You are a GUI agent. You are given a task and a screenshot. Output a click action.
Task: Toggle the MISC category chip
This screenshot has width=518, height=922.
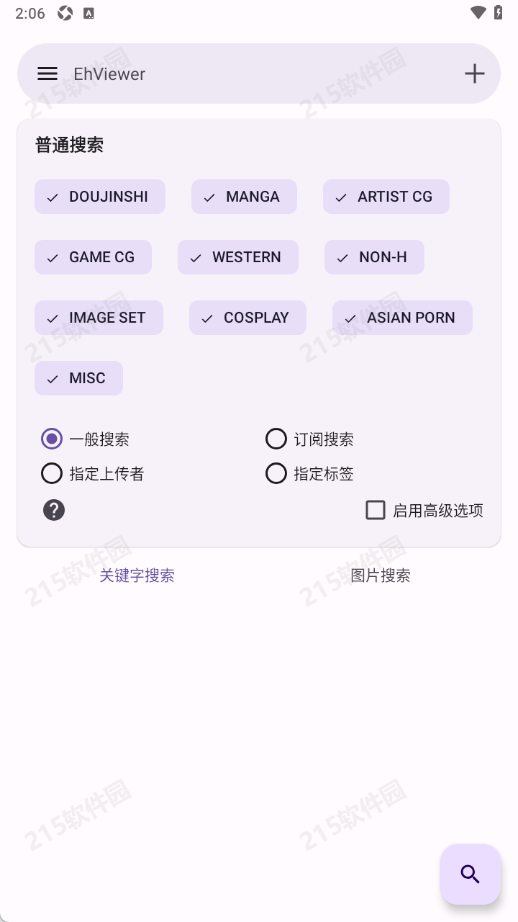point(79,378)
